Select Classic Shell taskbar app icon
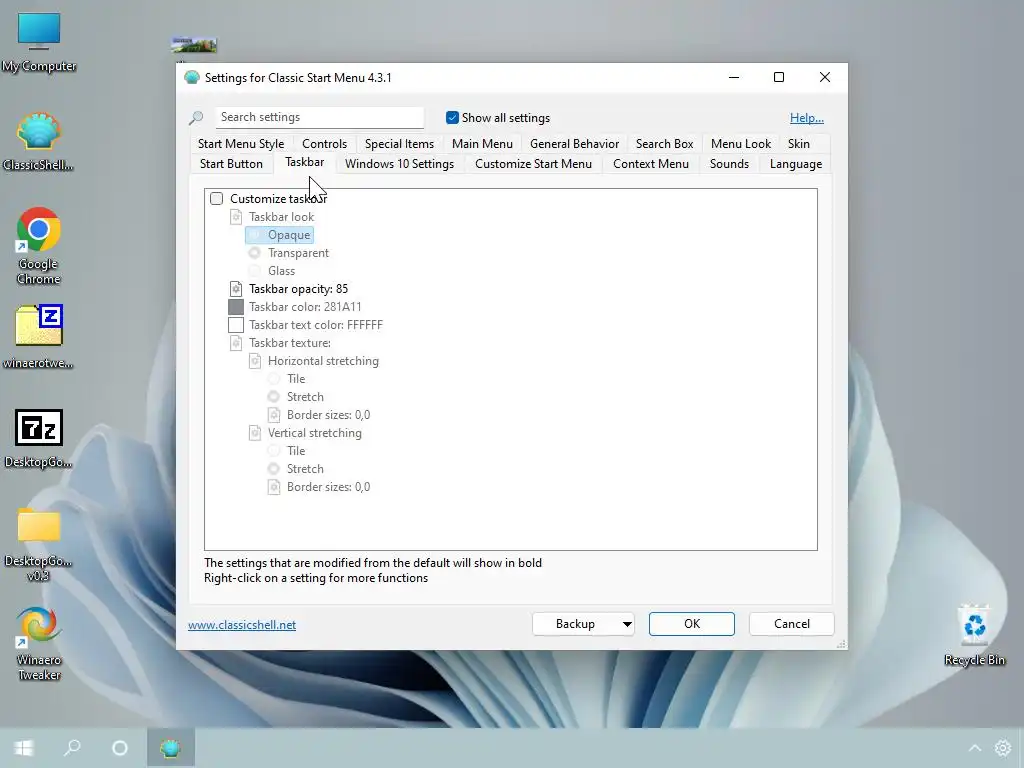This screenshot has height=768, width=1024. coord(170,748)
